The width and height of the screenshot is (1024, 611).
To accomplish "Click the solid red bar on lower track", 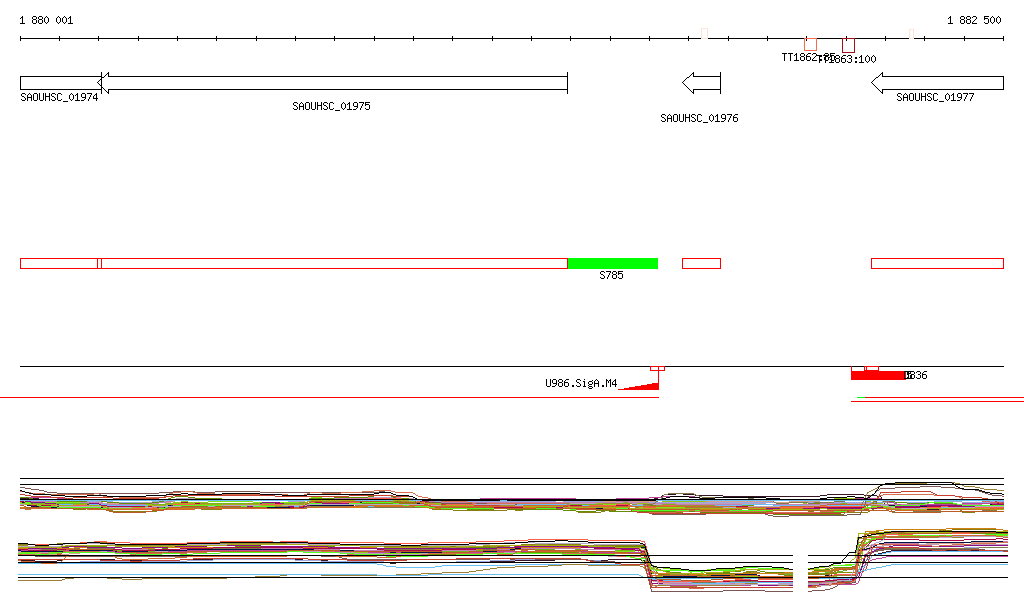I will pos(877,376).
